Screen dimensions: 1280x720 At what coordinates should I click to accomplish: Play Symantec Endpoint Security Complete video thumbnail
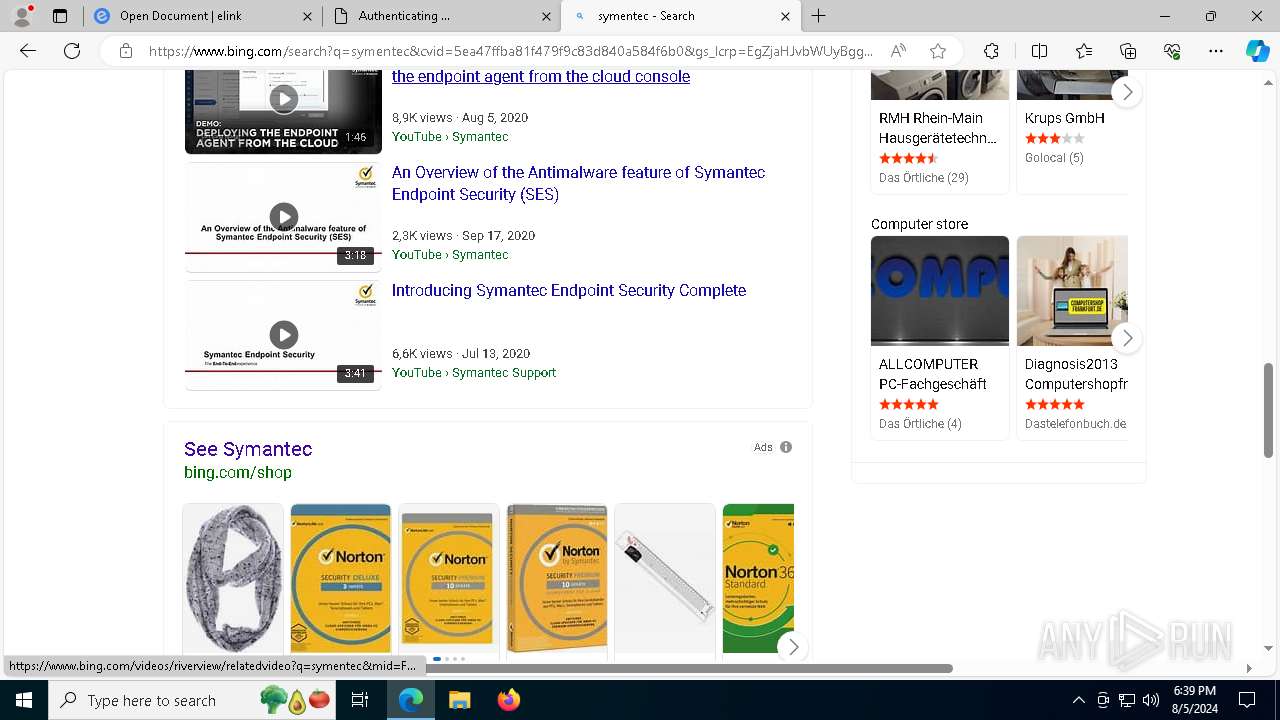pos(283,335)
